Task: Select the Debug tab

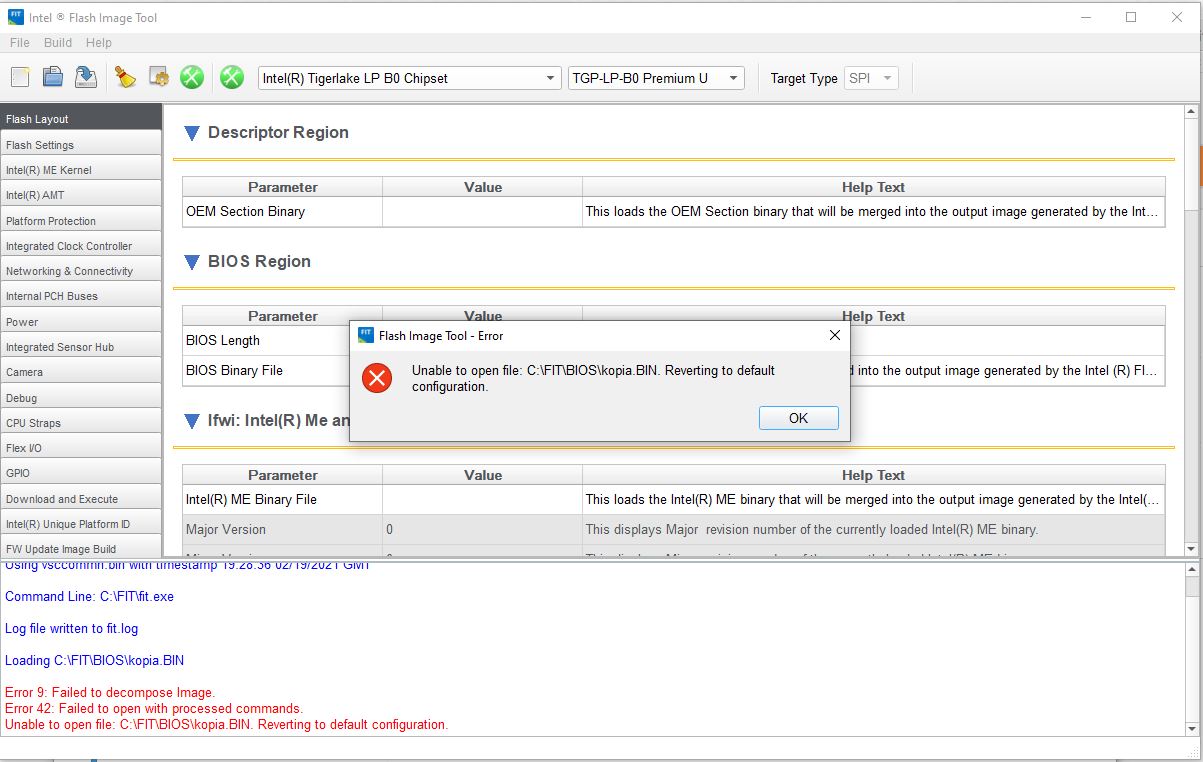Action: [x=80, y=397]
